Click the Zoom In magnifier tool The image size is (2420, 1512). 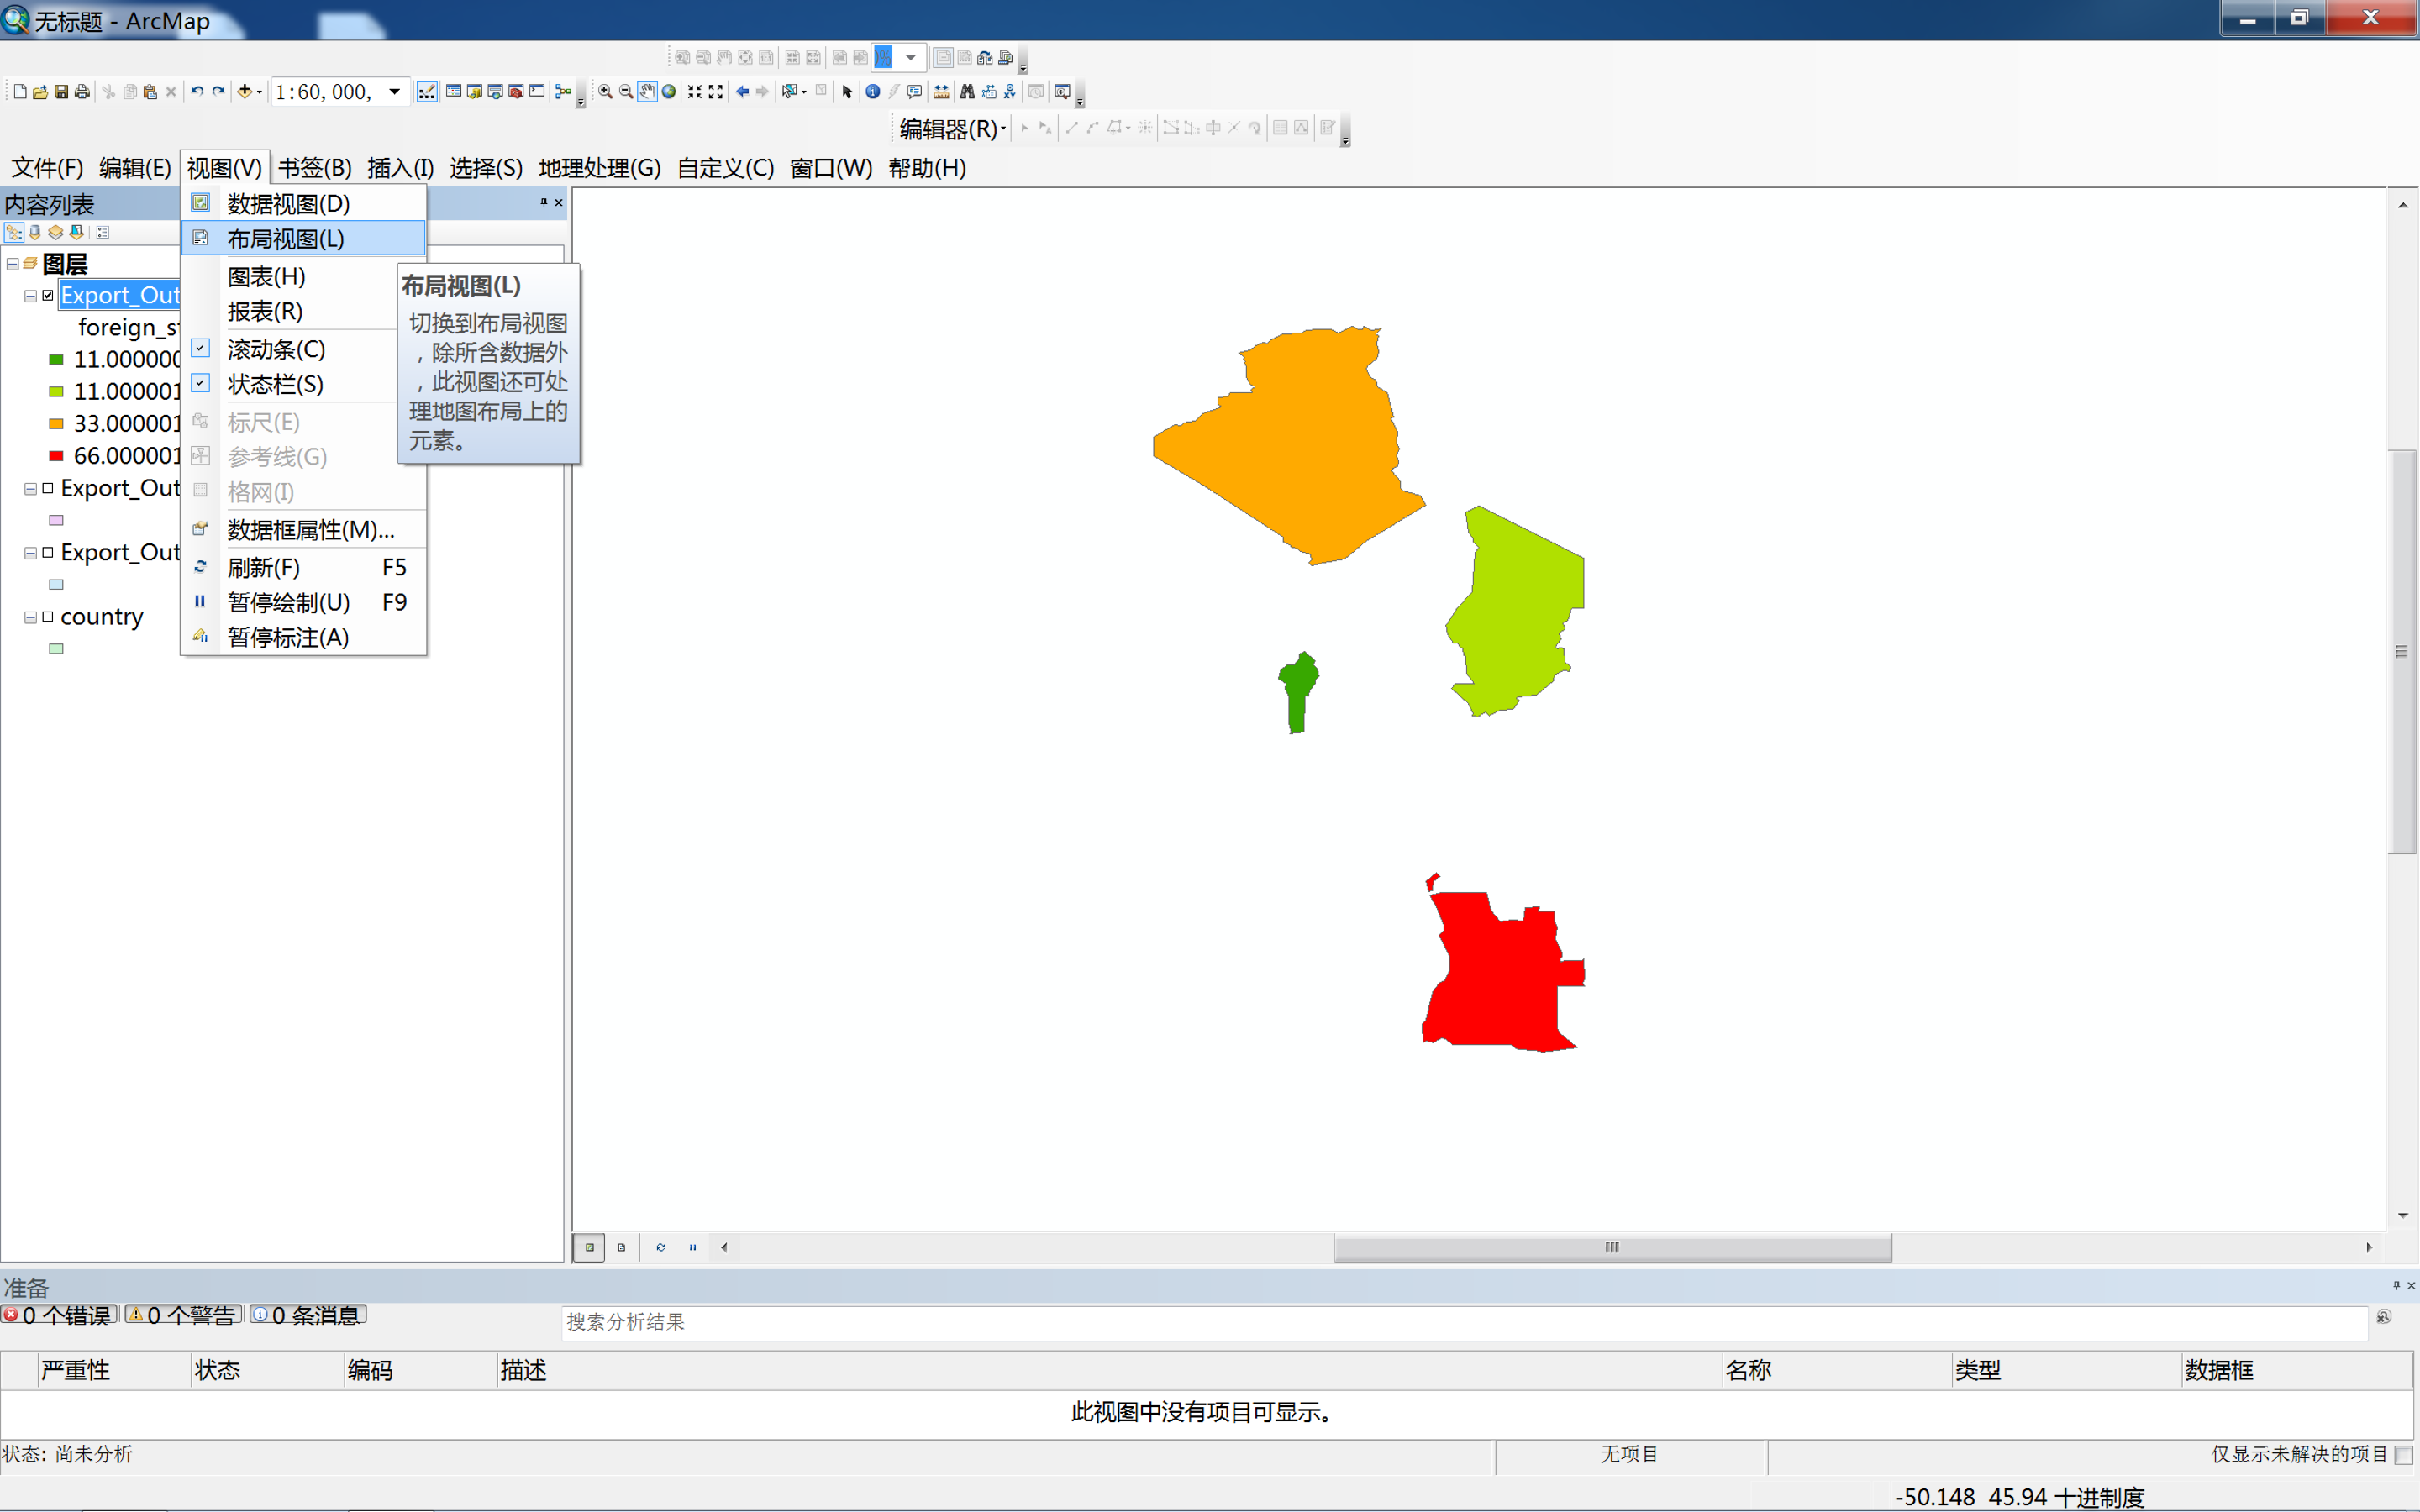[x=605, y=92]
